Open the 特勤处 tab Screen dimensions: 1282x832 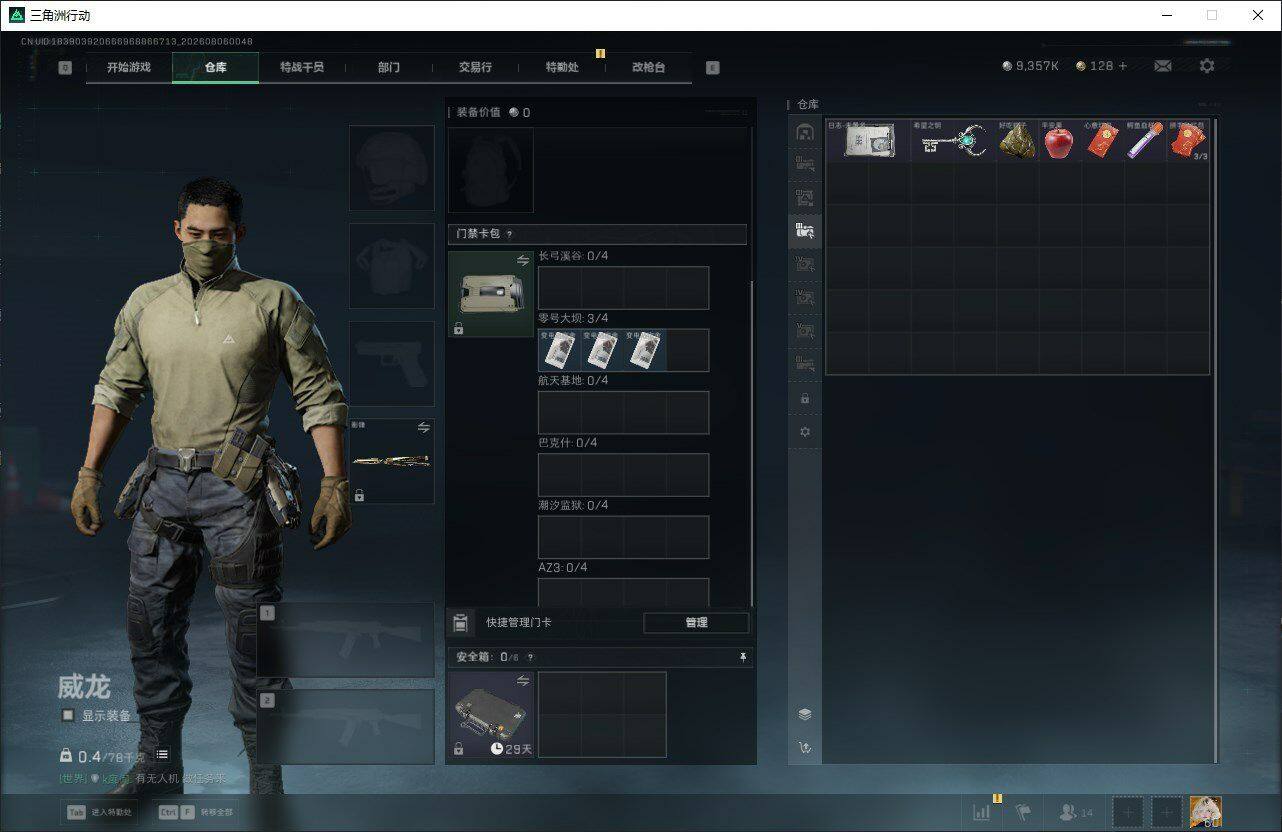click(562, 67)
